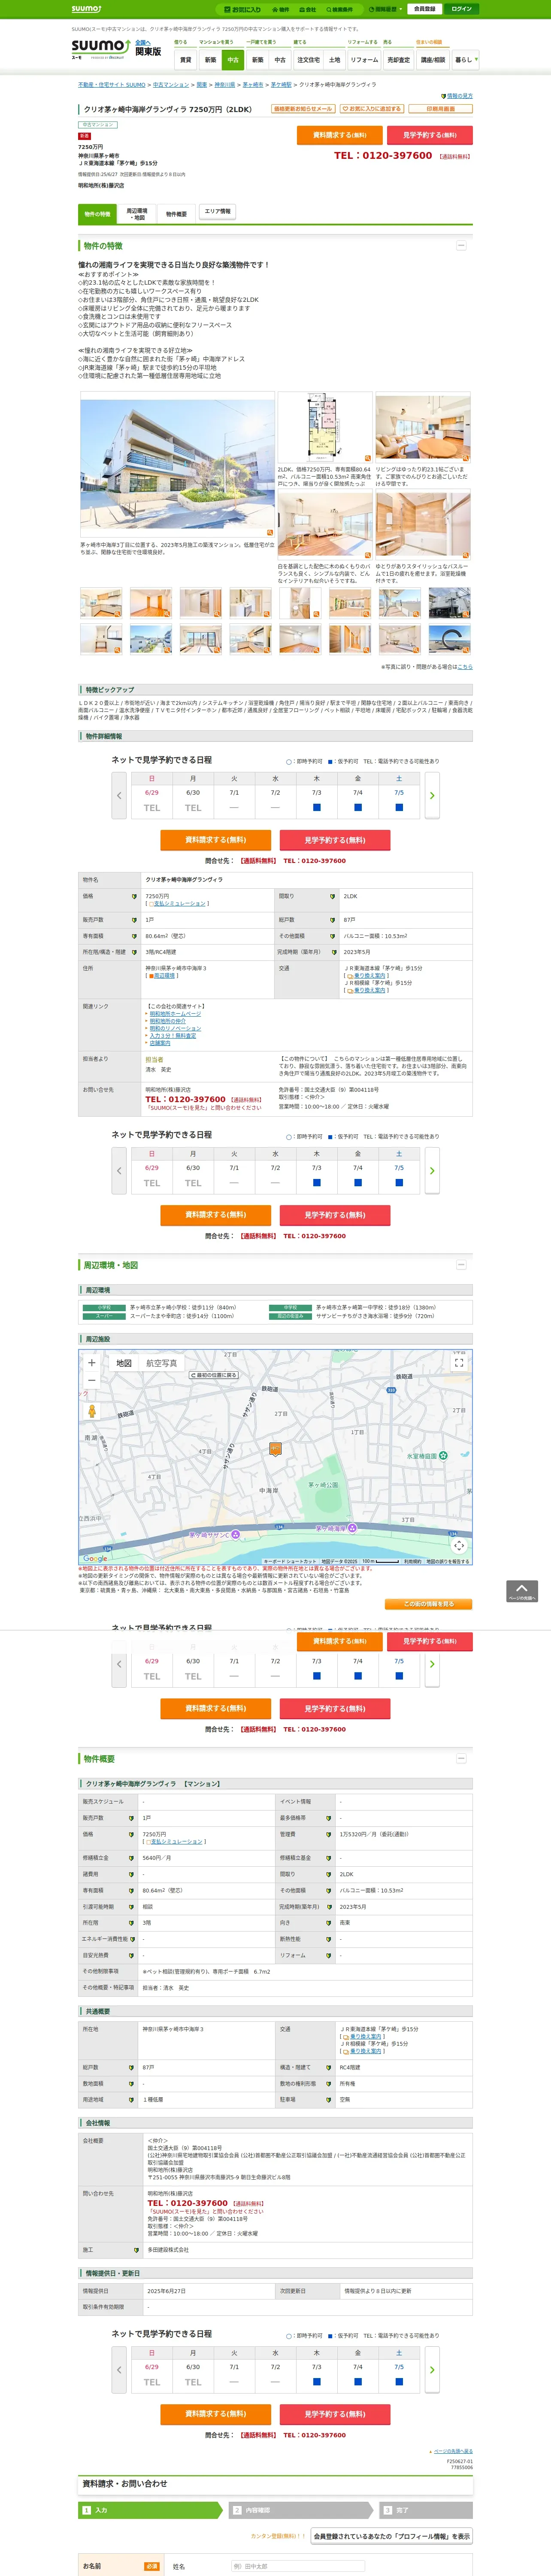Click the orange property marker on the map

[x=275, y=1448]
